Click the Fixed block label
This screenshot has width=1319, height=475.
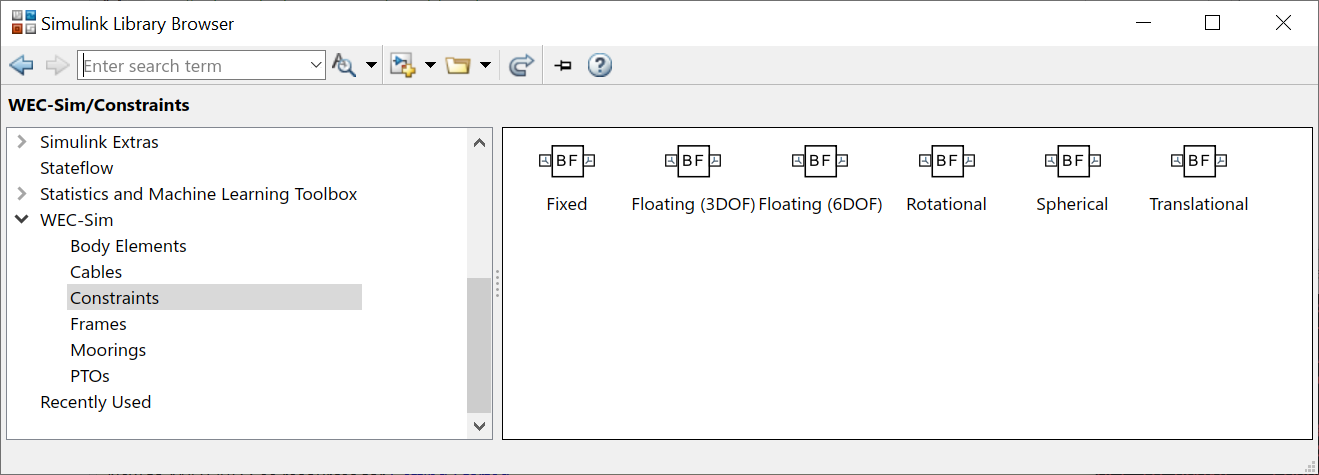pos(567,204)
